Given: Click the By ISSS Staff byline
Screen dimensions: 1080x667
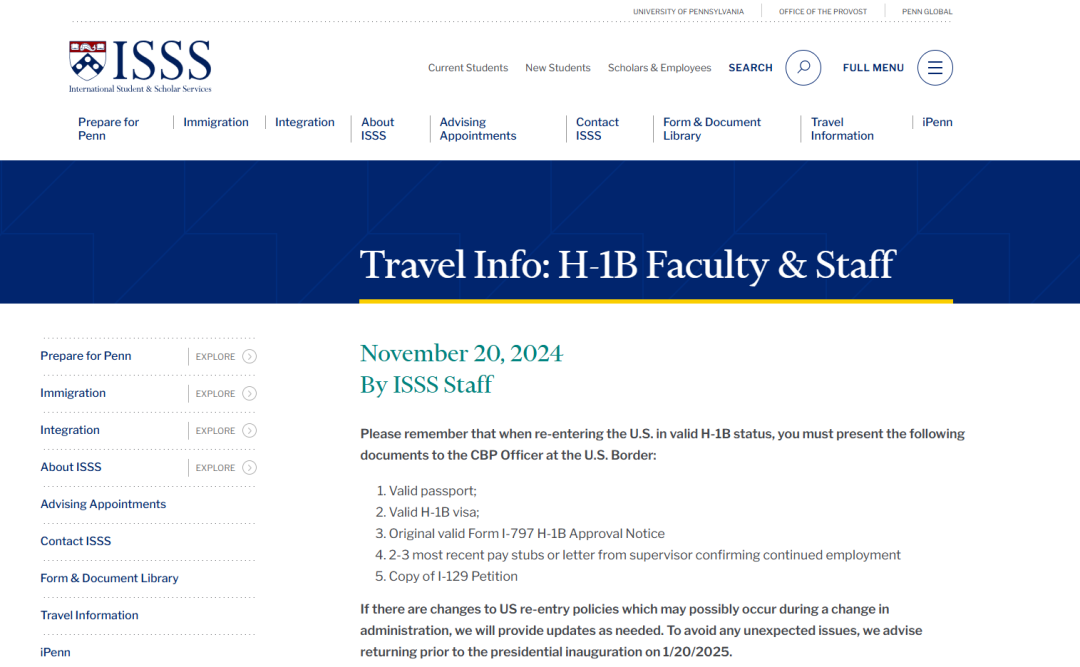Looking at the screenshot, I should click(x=426, y=384).
